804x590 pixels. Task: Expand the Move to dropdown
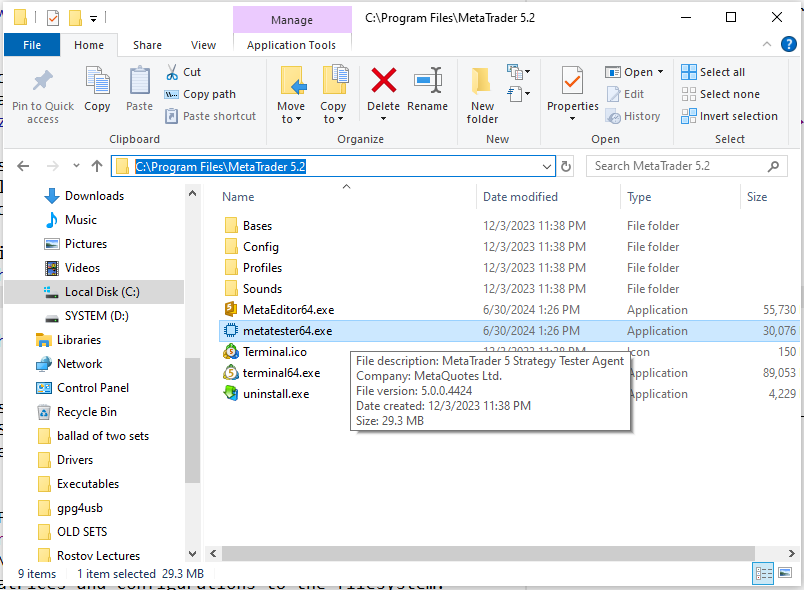click(x=291, y=119)
